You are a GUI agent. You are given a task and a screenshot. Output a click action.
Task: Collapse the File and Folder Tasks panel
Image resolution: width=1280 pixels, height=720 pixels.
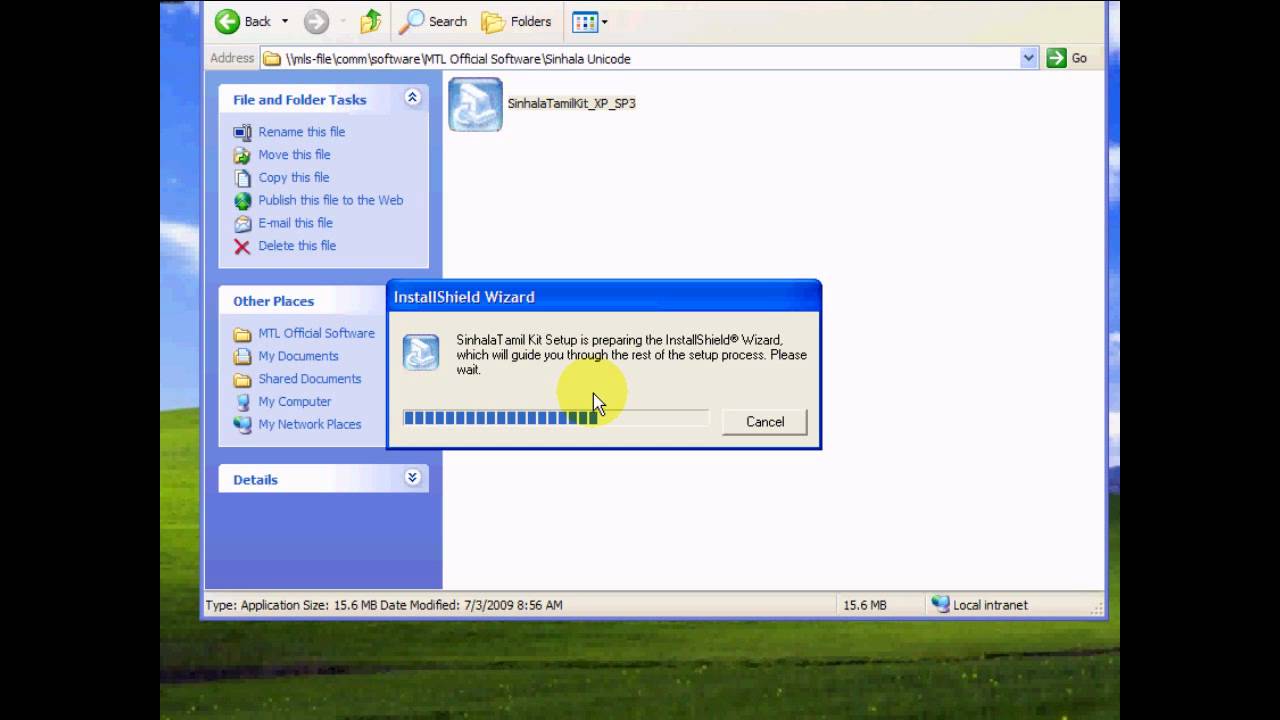pyautogui.click(x=412, y=97)
